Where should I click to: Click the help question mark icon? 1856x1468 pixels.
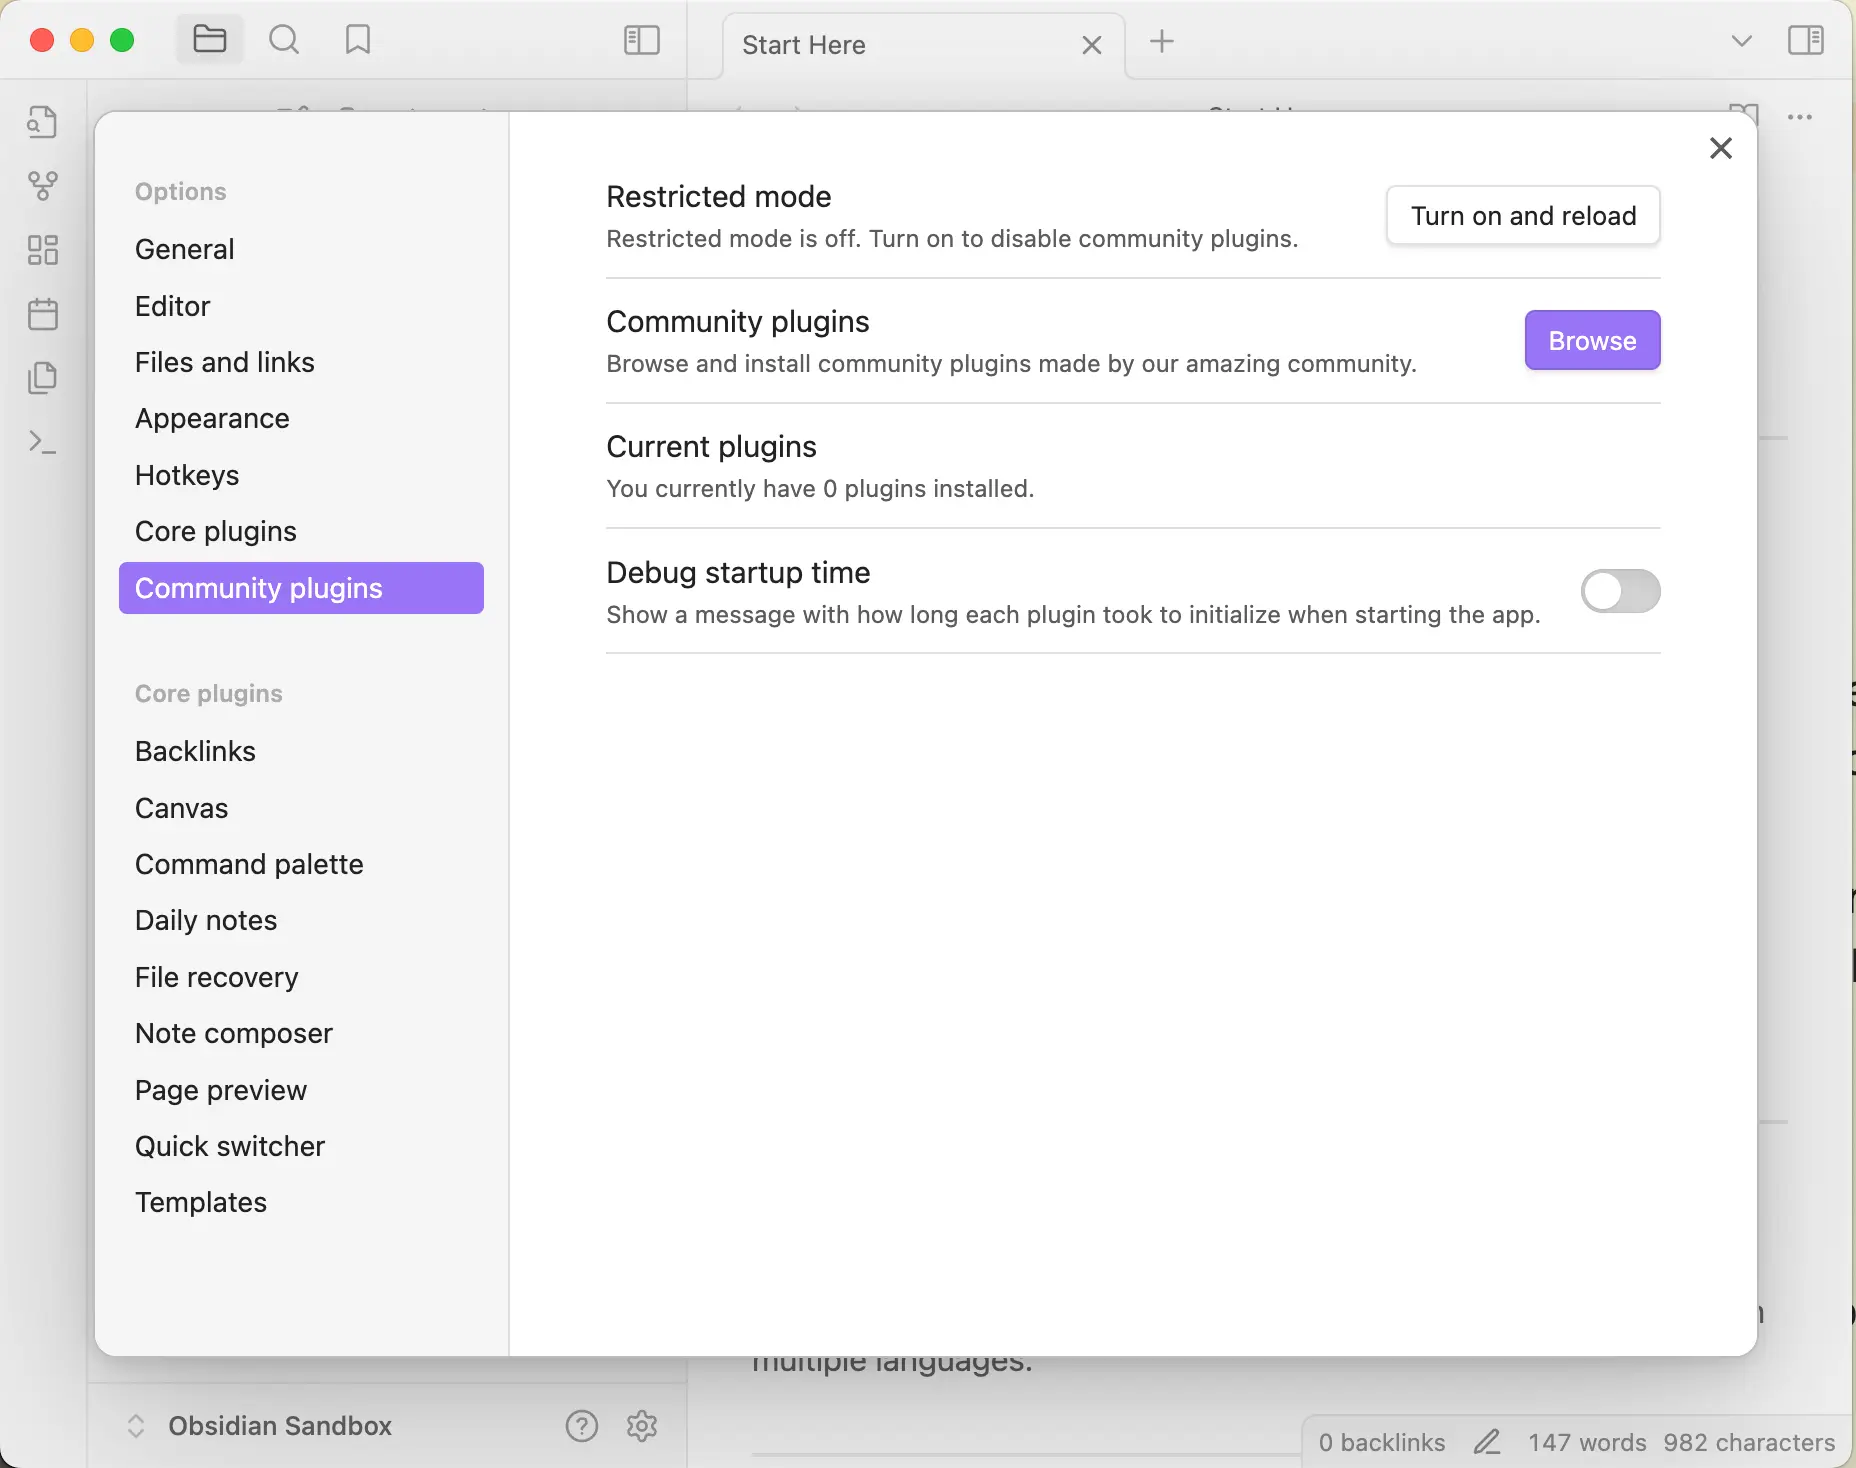point(581,1426)
